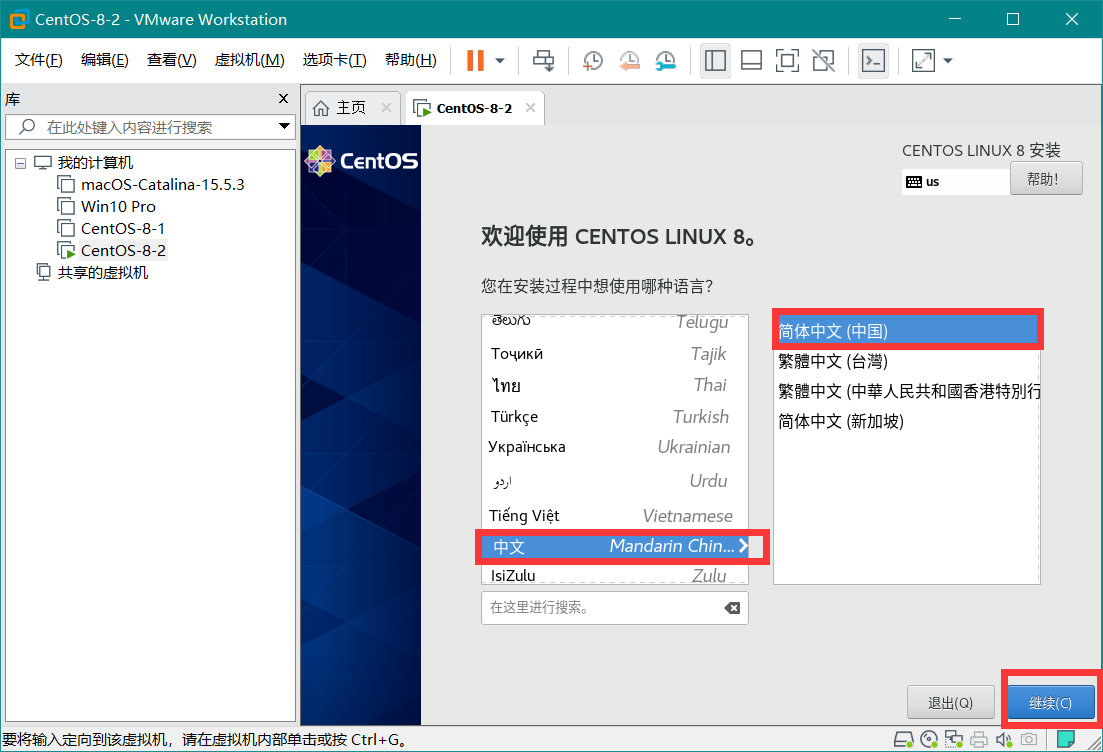Click the sound card status bar icon

tap(1003, 741)
